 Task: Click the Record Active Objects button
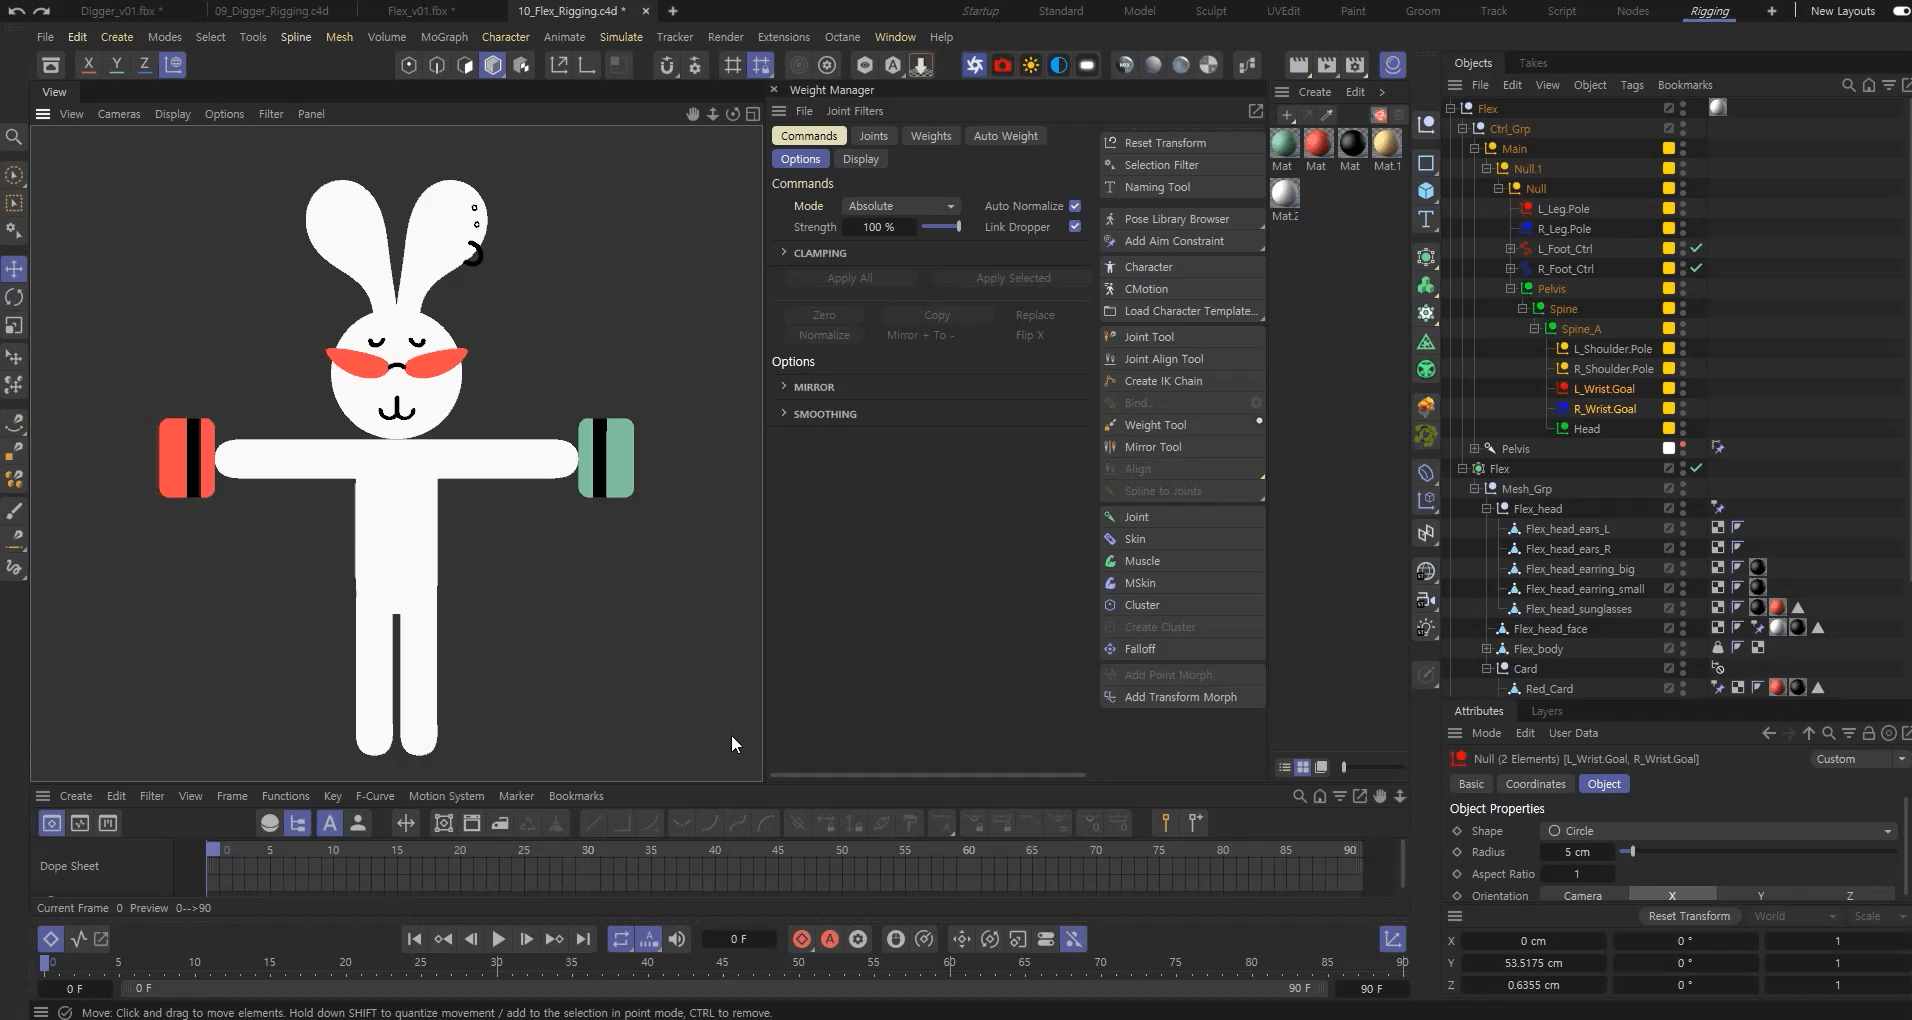[x=802, y=939]
